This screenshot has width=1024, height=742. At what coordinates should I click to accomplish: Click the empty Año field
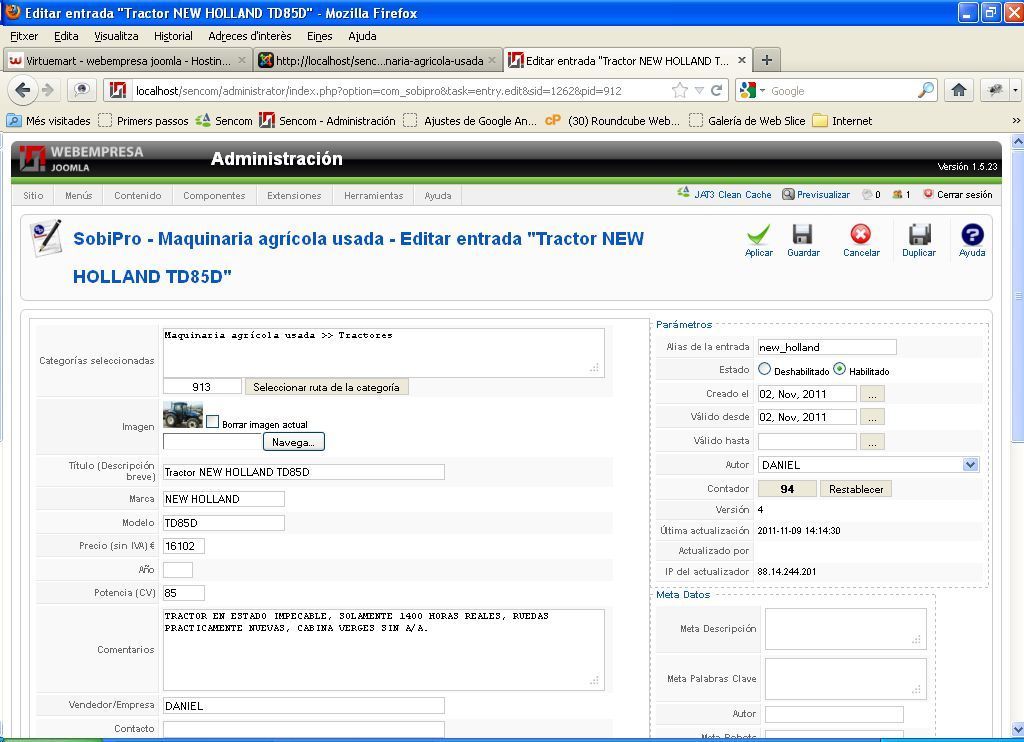click(x=178, y=570)
